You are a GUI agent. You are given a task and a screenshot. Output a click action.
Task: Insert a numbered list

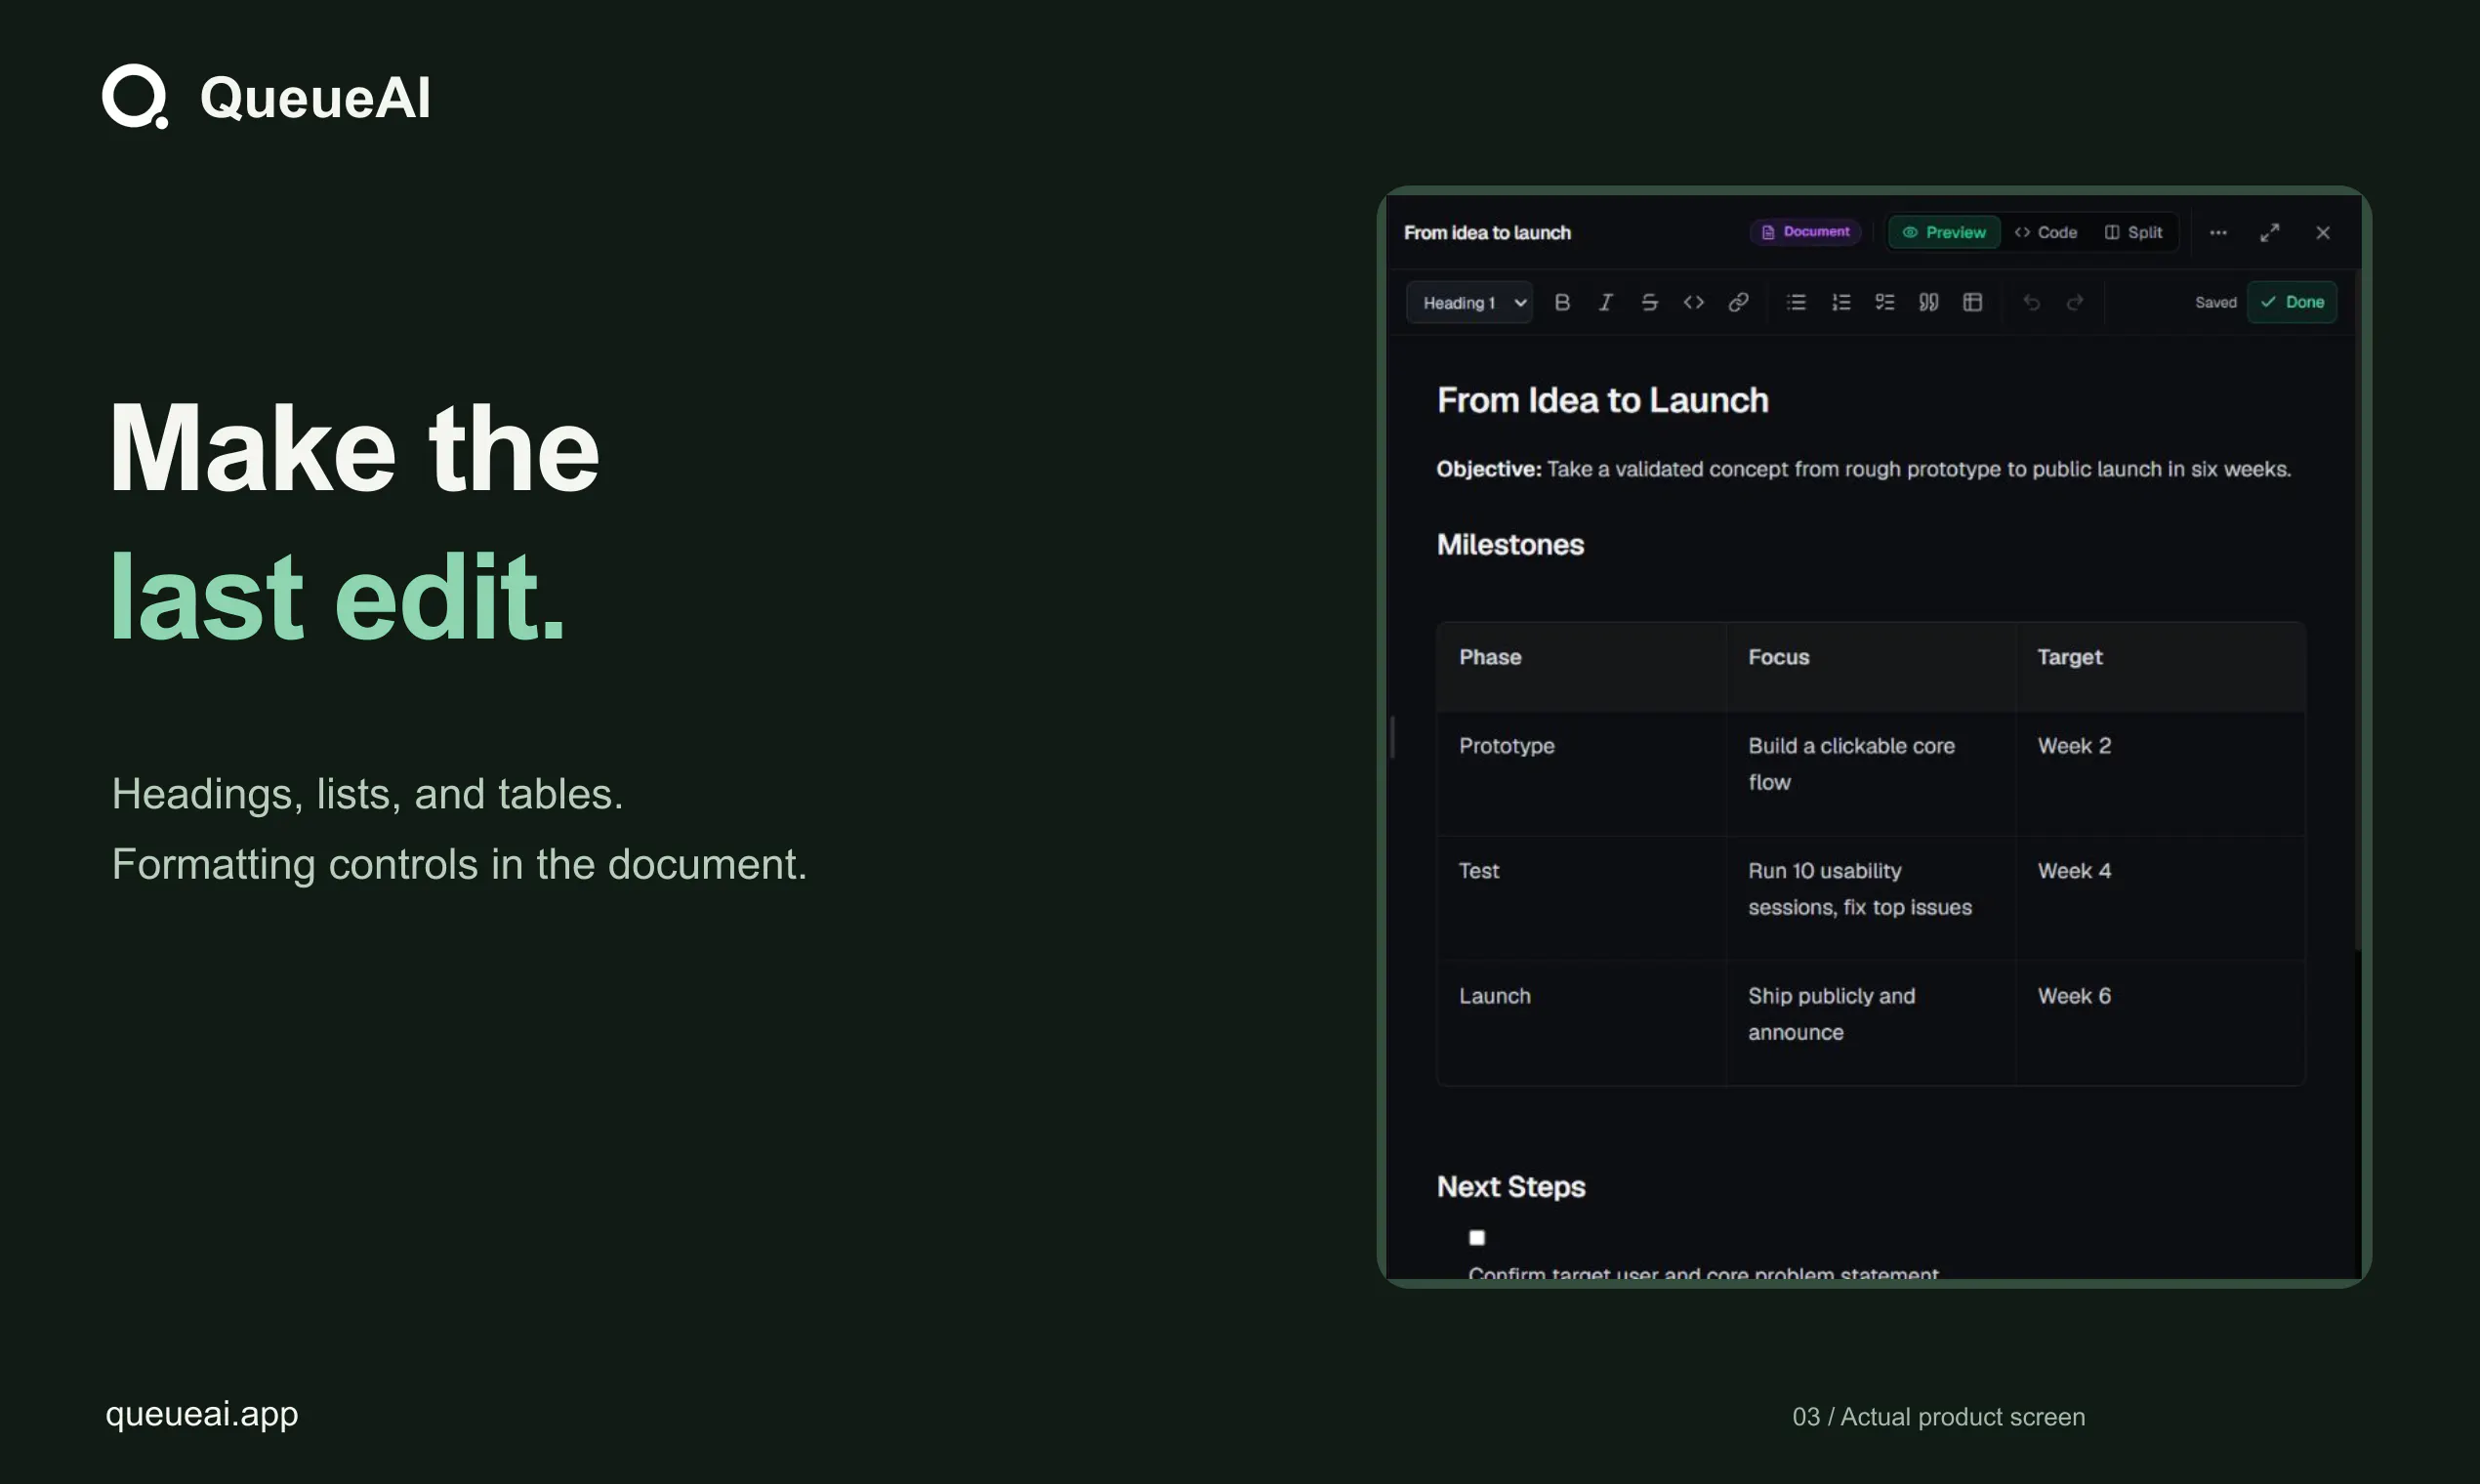(1841, 302)
